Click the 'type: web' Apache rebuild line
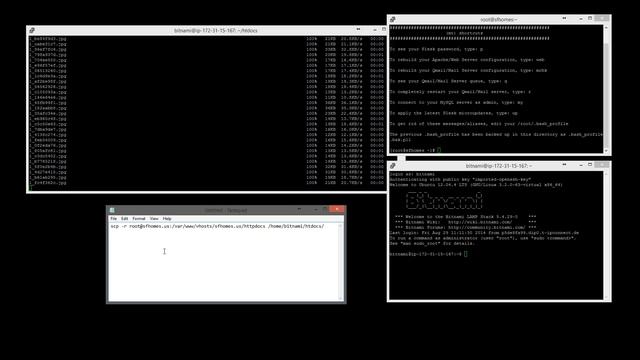This screenshot has height=360, width=640. pyautogui.click(x=467, y=60)
